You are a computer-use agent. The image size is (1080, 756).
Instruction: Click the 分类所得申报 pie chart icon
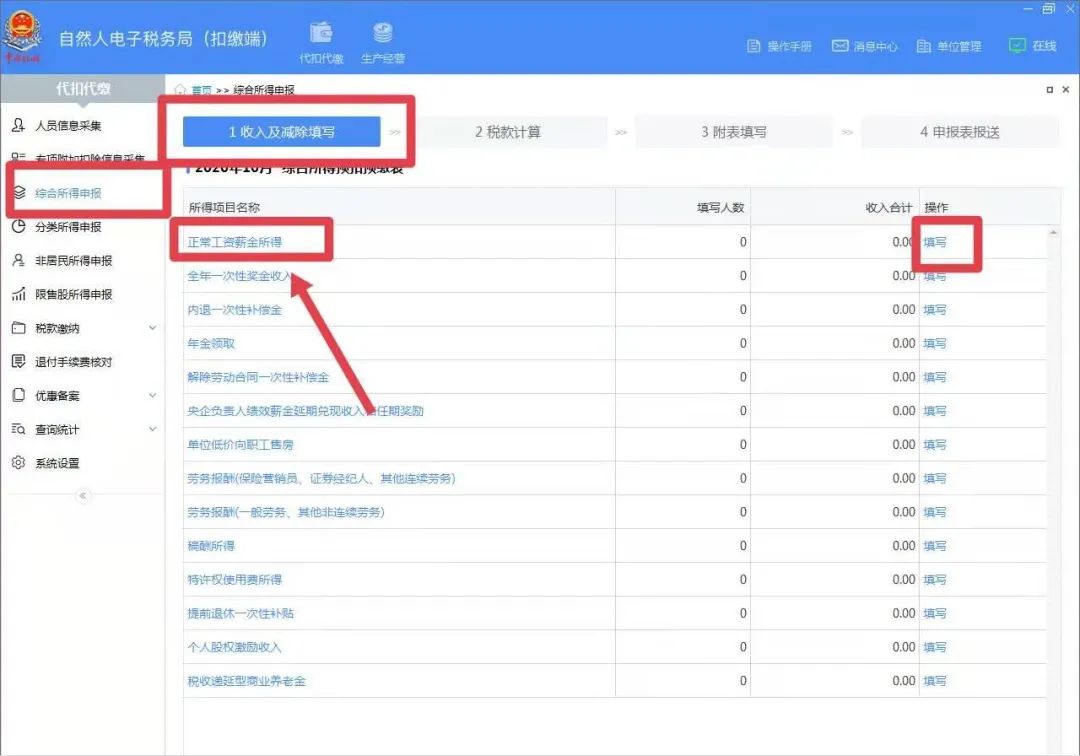point(19,227)
